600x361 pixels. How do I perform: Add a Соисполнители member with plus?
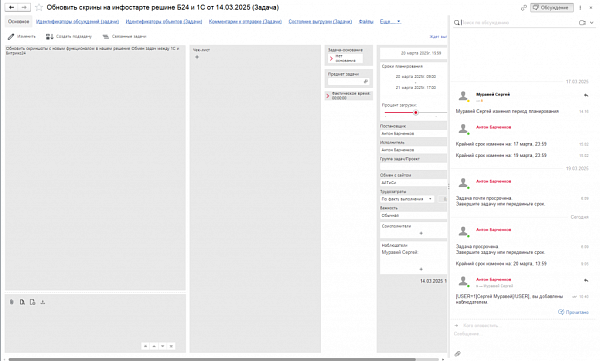click(x=421, y=233)
